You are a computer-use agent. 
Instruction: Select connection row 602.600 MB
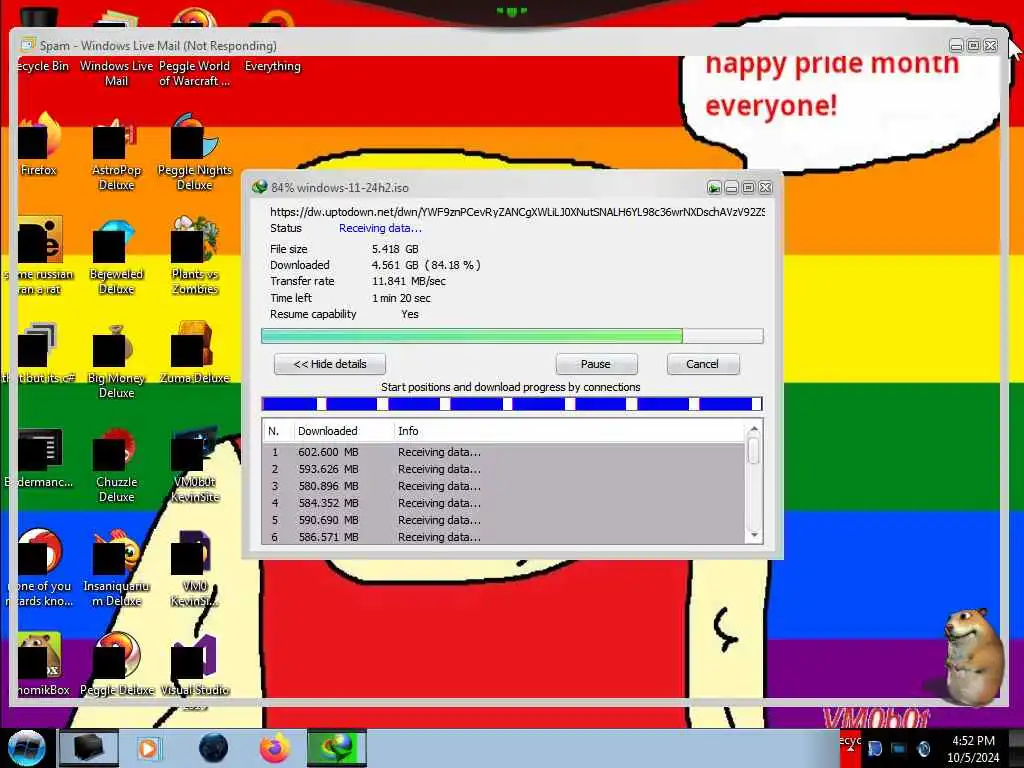tap(504, 452)
